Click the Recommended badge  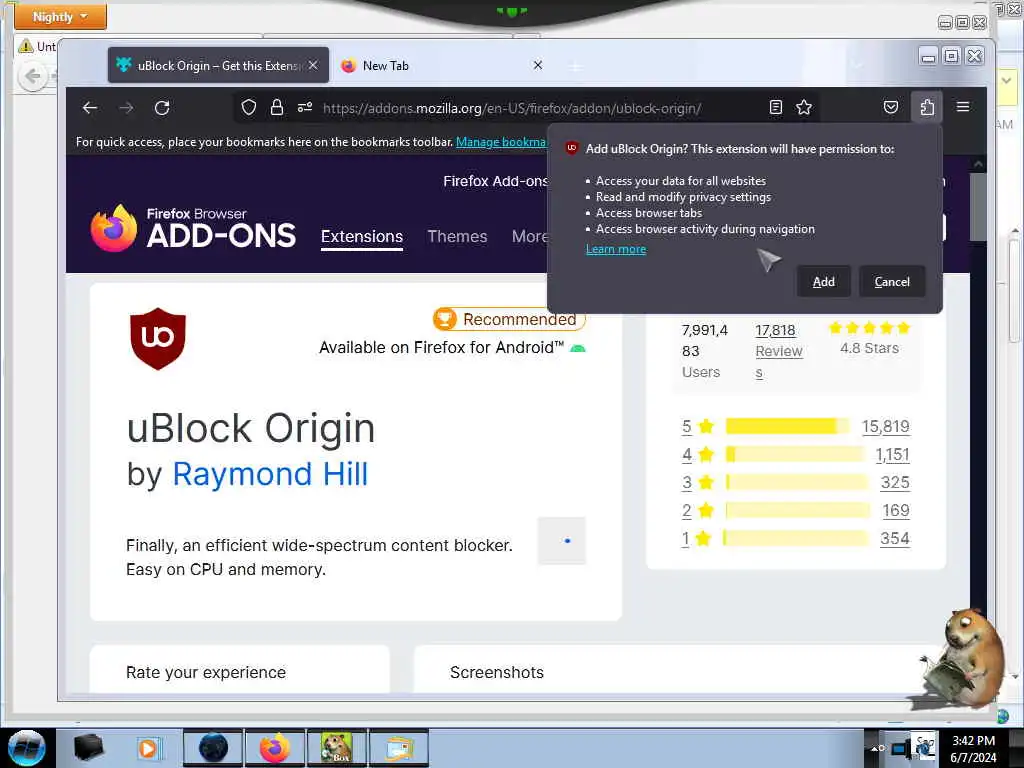tap(509, 319)
